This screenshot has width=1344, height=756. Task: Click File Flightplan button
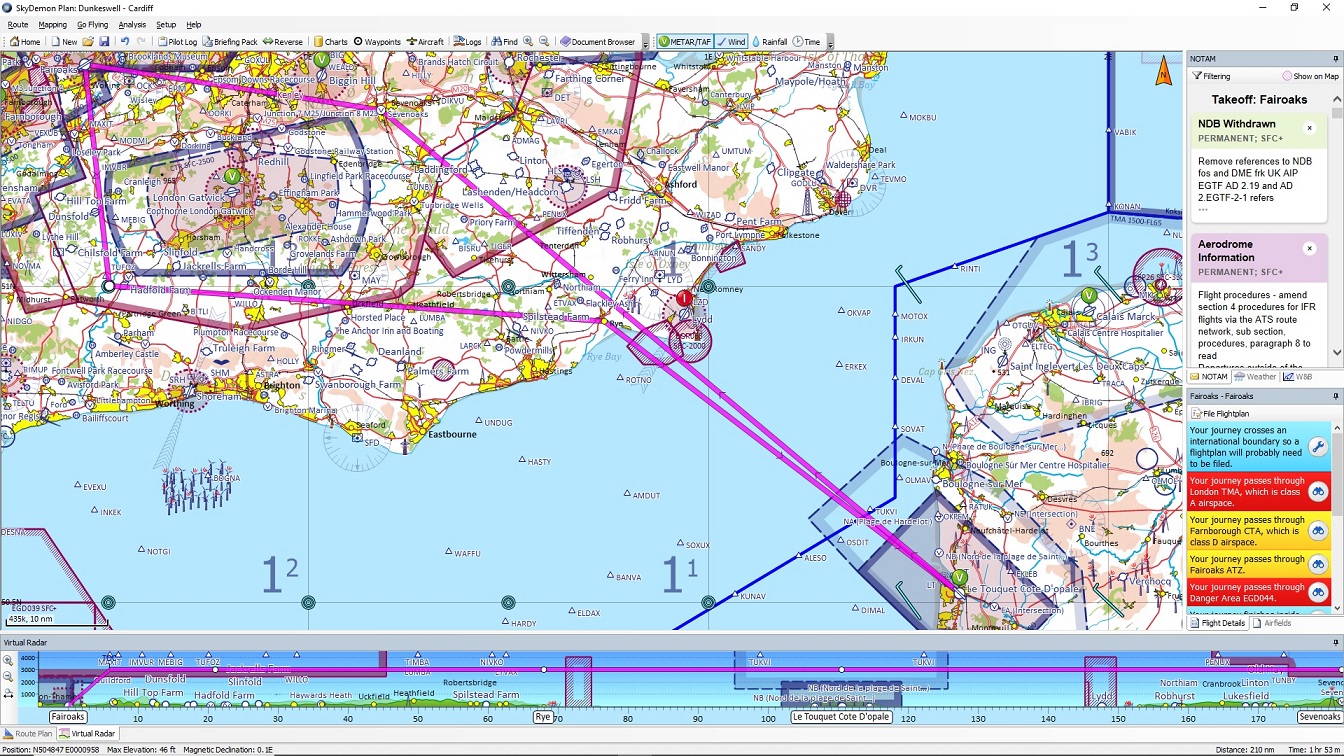tap(1219, 413)
